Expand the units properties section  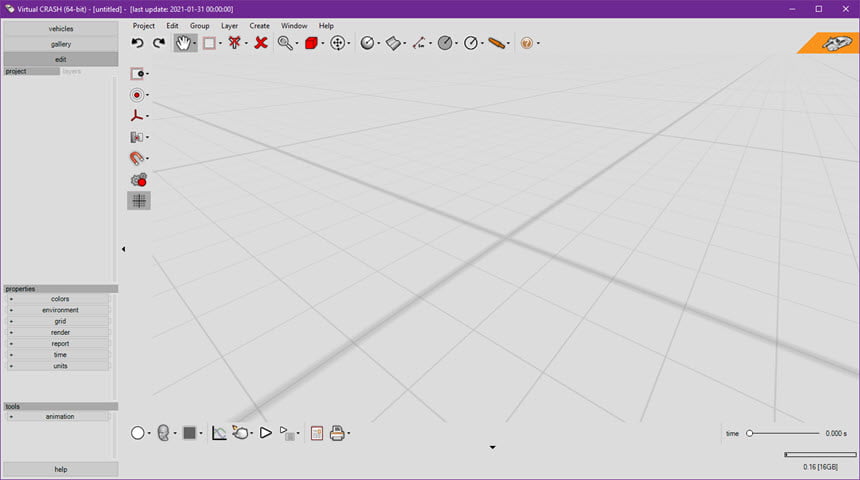click(x=57, y=366)
